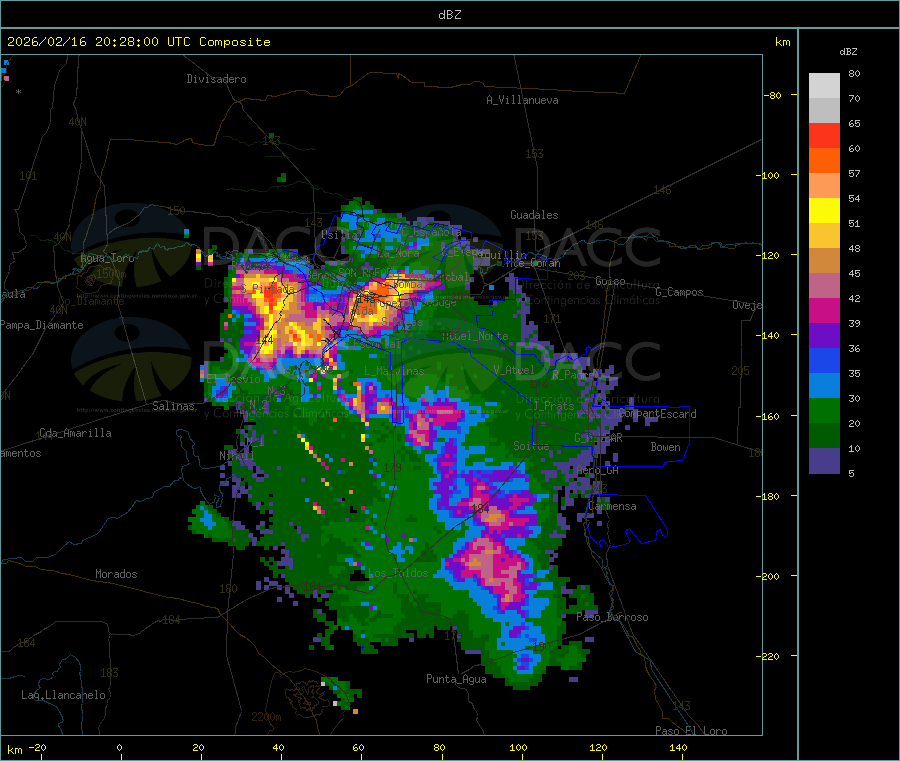Click the 'dBZ' title at top center

click(449, 15)
